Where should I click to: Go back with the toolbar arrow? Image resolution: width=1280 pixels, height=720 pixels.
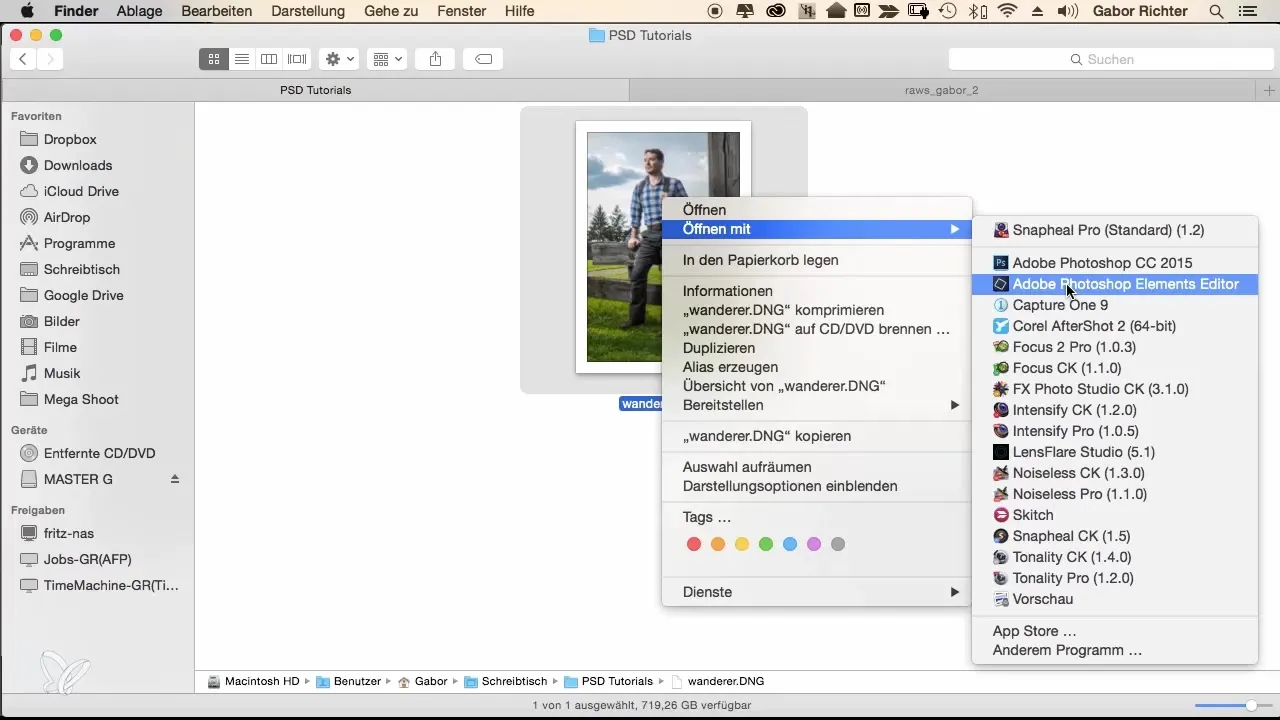pyautogui.click(x=23, y=59)
